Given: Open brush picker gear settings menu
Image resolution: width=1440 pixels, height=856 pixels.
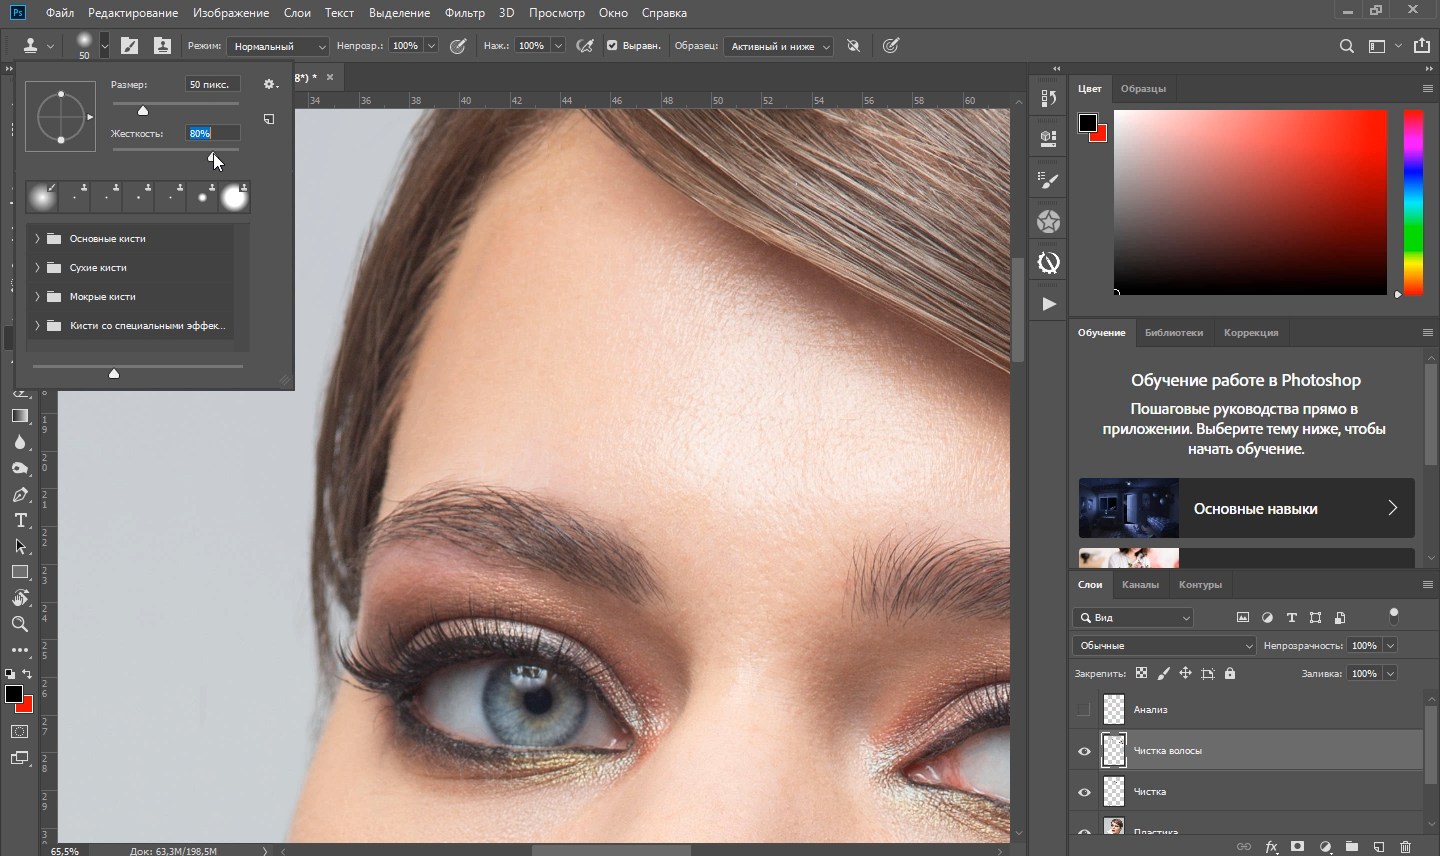Looking at the screenshot, I should pyautogui.click(x=270, y=85).
